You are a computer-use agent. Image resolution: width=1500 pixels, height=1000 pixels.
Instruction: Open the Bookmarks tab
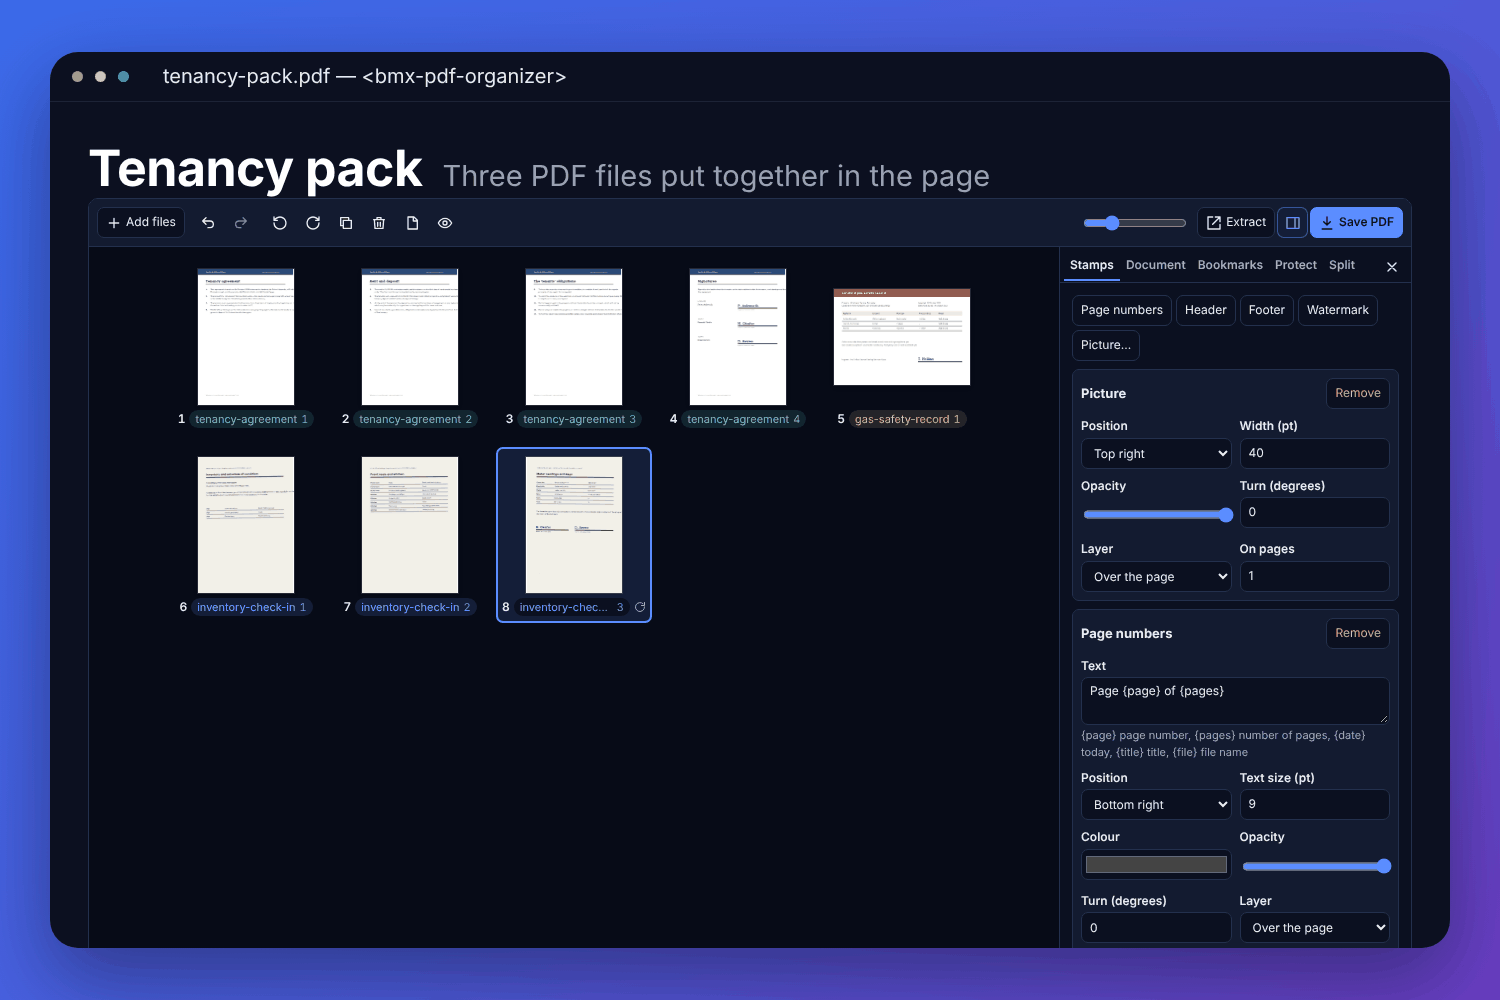(1230, 265)
